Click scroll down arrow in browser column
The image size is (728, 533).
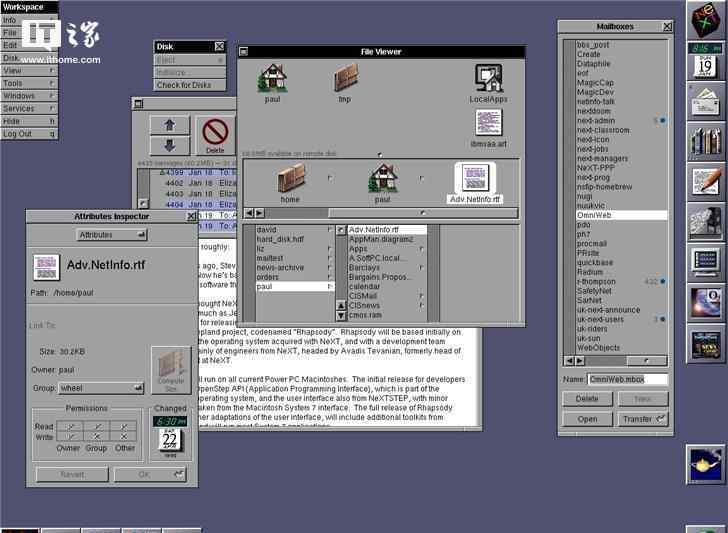click(341, 315)
